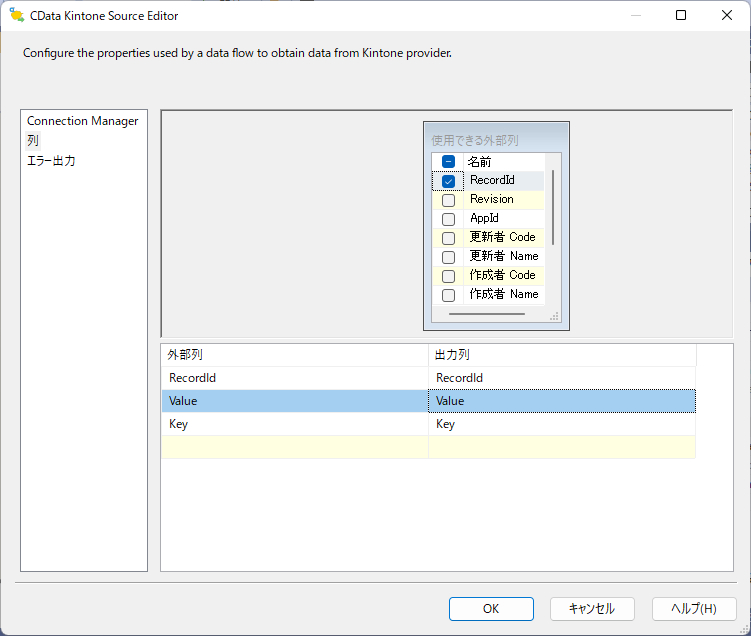Viewport: 751px width, 636px height.
Task: Click vertical scrollbar of available columns list
Action: coord(553,207)
